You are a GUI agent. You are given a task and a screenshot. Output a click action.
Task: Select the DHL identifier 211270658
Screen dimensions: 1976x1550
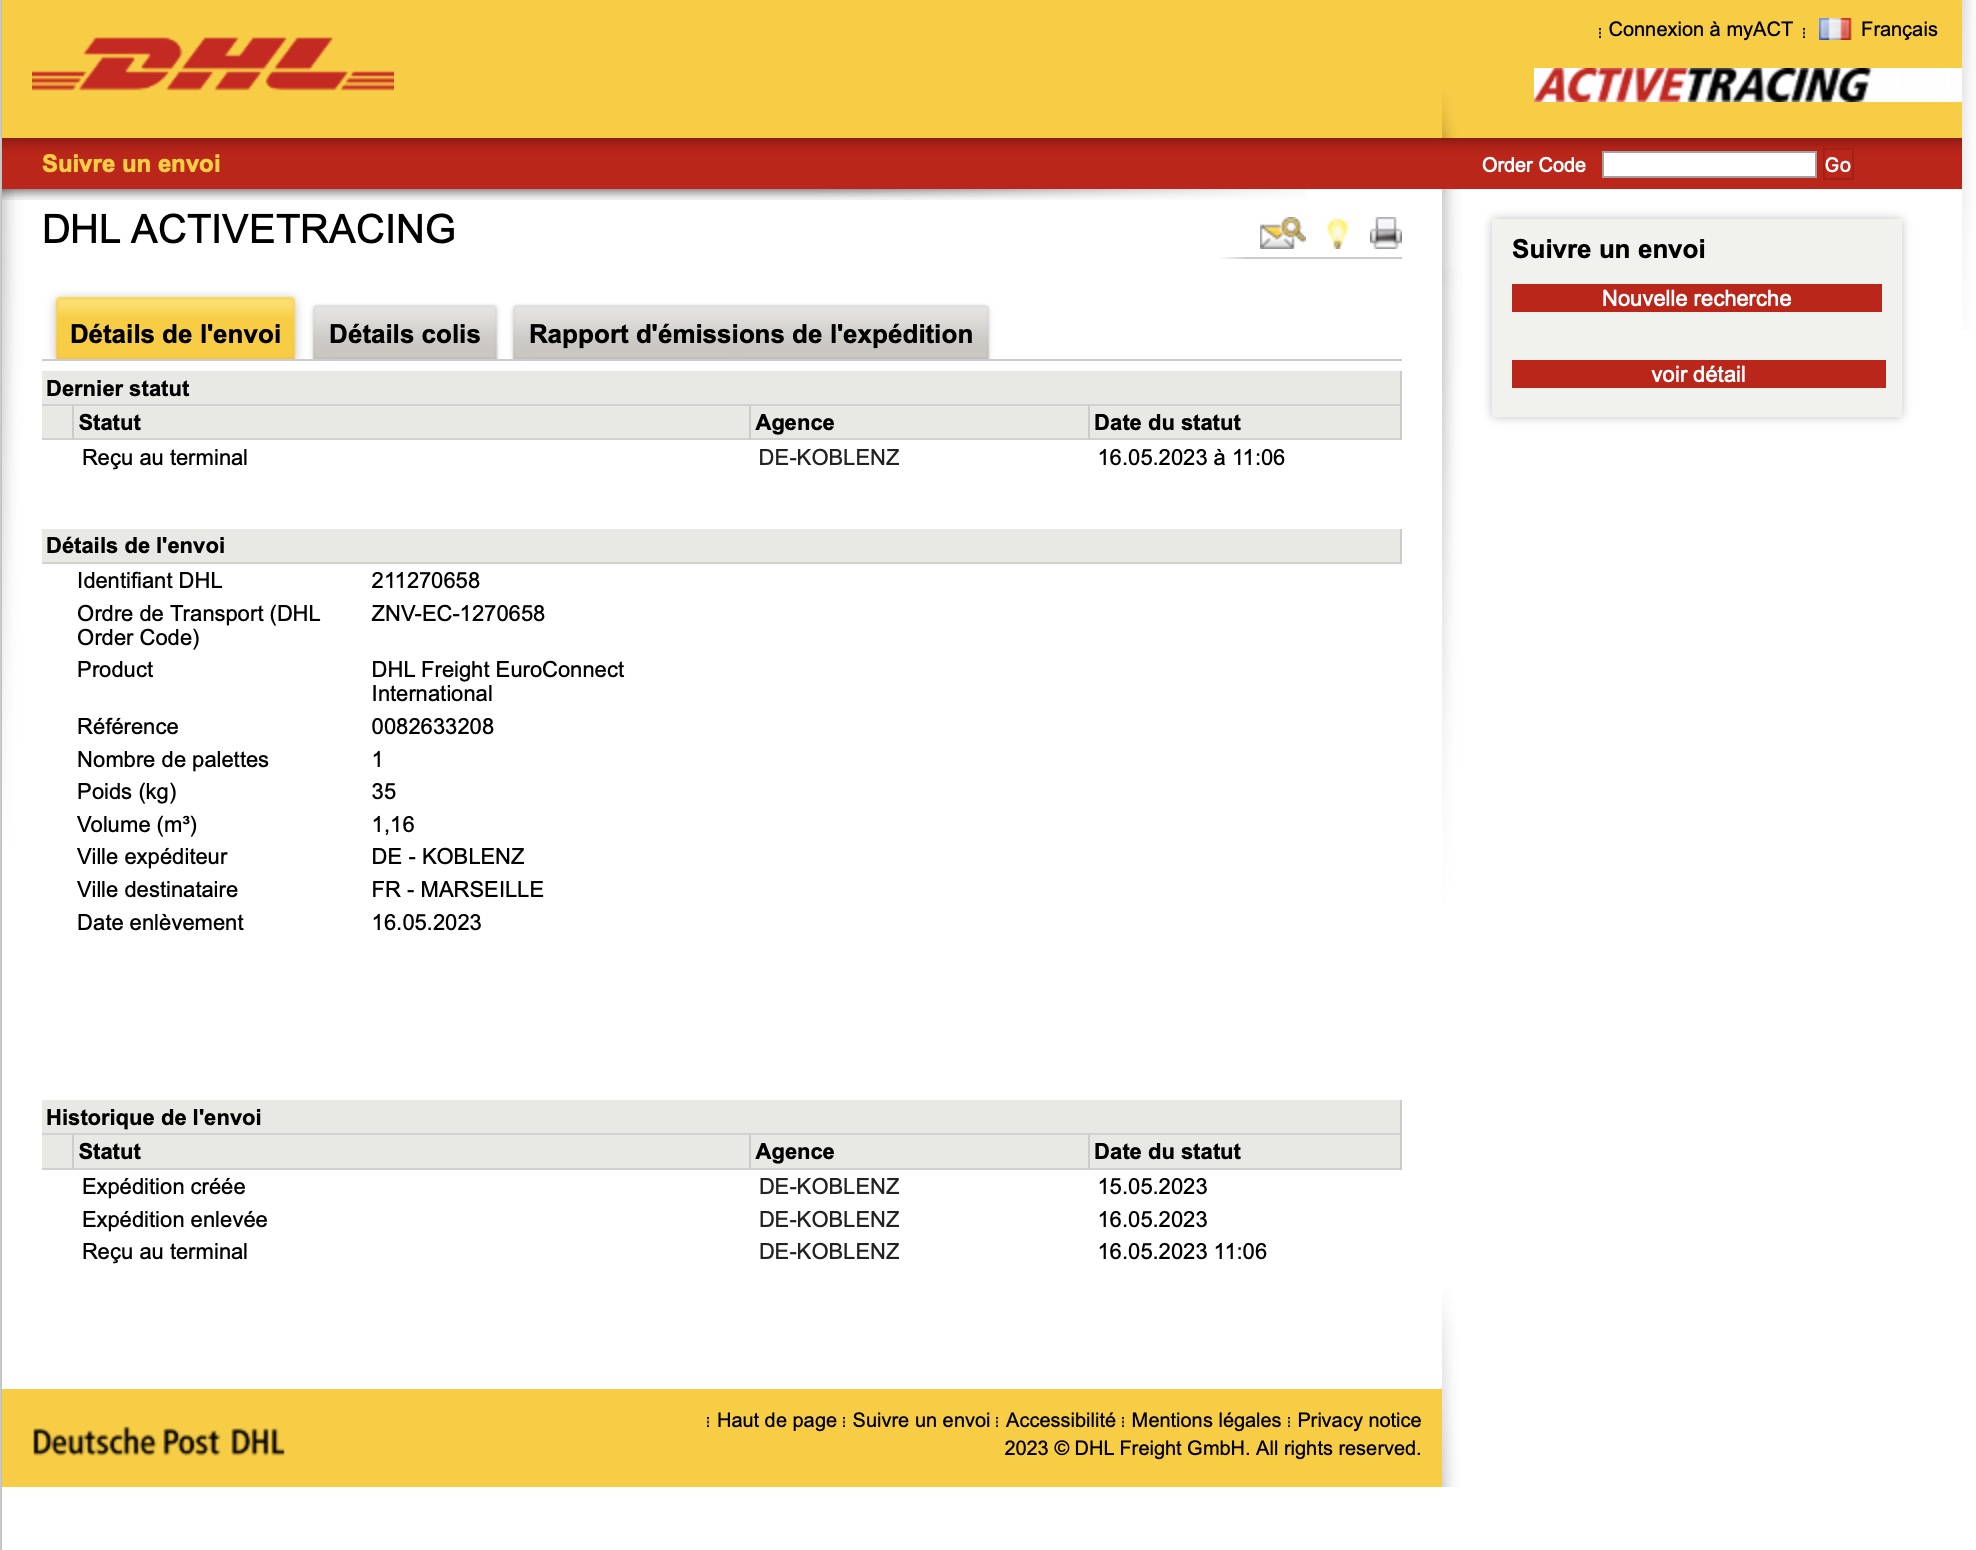[x=426, y=581]
